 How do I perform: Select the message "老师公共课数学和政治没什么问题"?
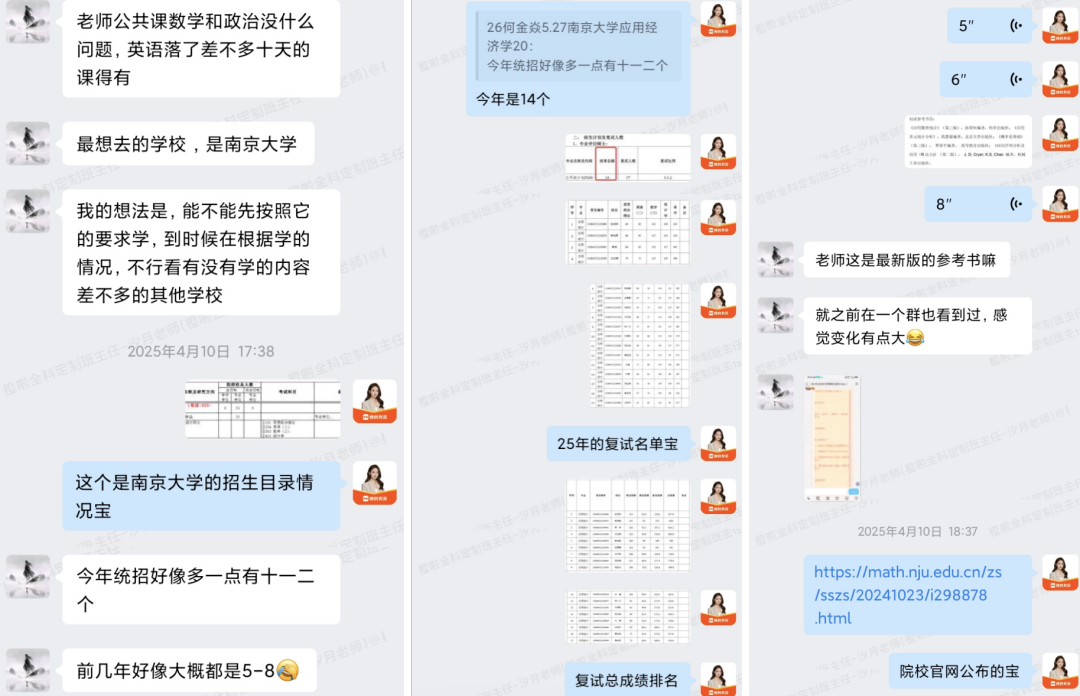click(x=200, y=49)
